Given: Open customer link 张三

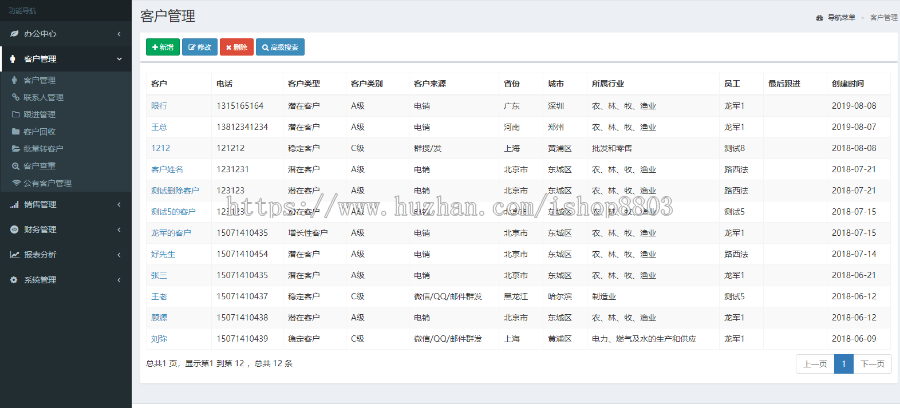Looking at the screenshot, I should (x=159, y=275).
